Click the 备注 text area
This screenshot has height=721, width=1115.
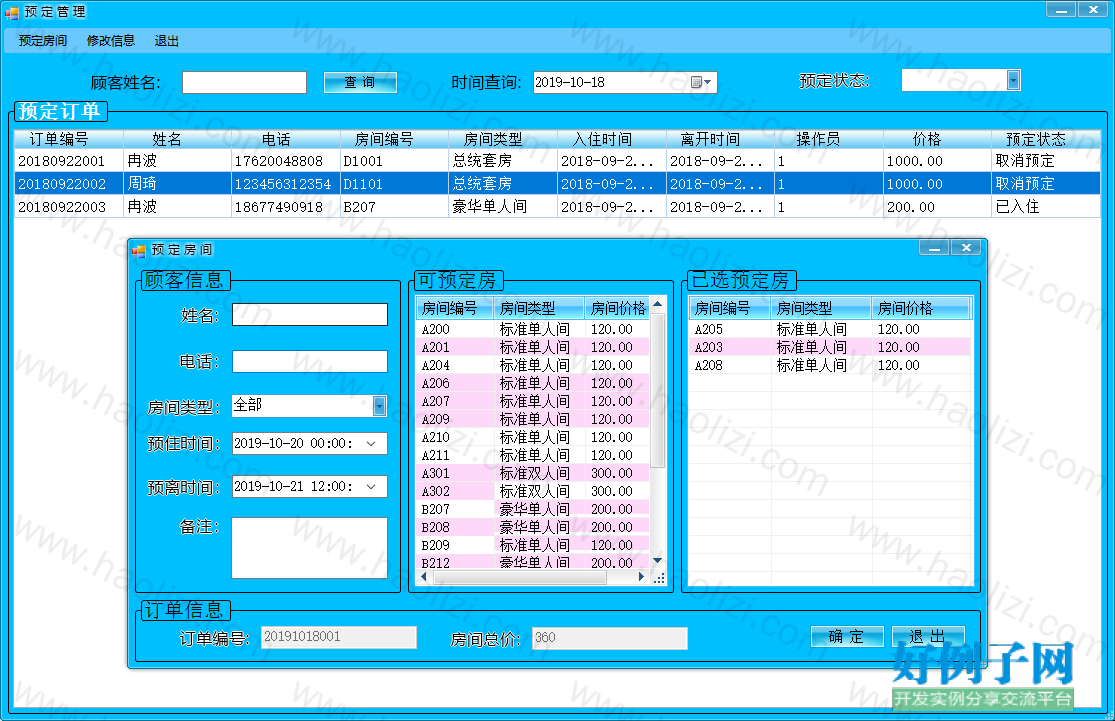pyautogui.click(x=309, y=548)
